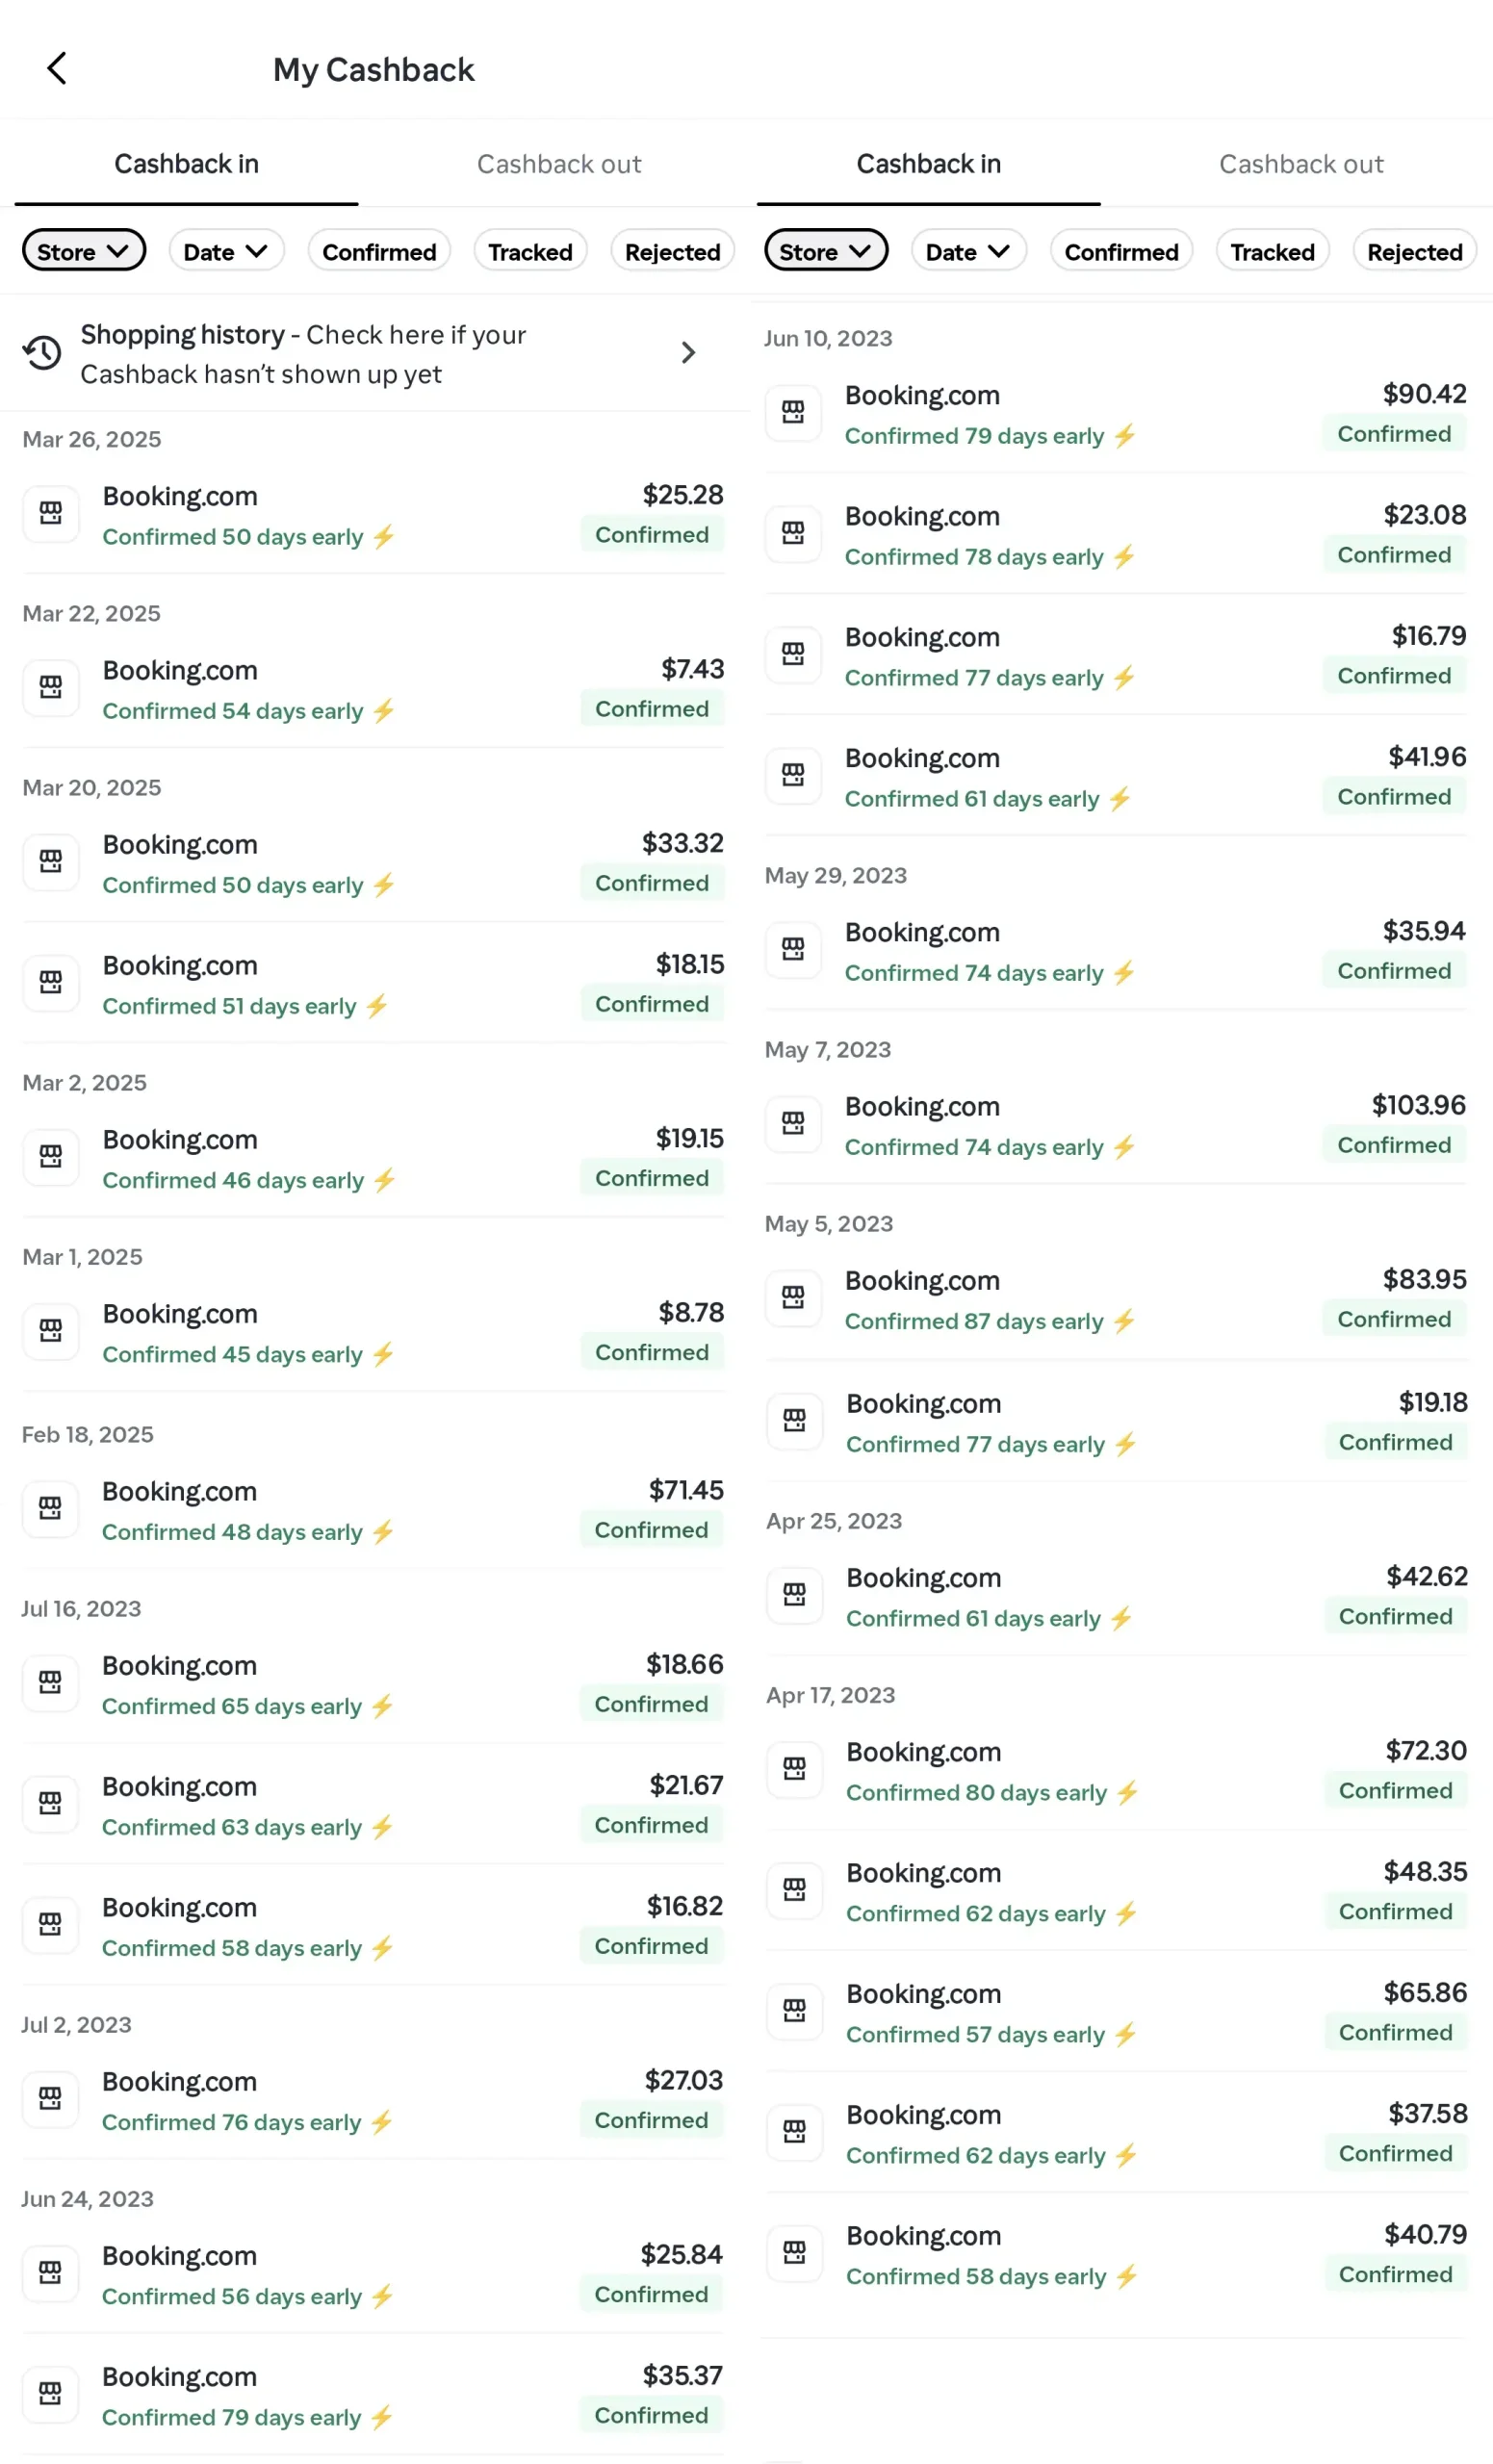Click store icon beside the $103.96 cashback entry
The image size is (1493, 2464).
pyautogui.click(x=793, y=1124)
